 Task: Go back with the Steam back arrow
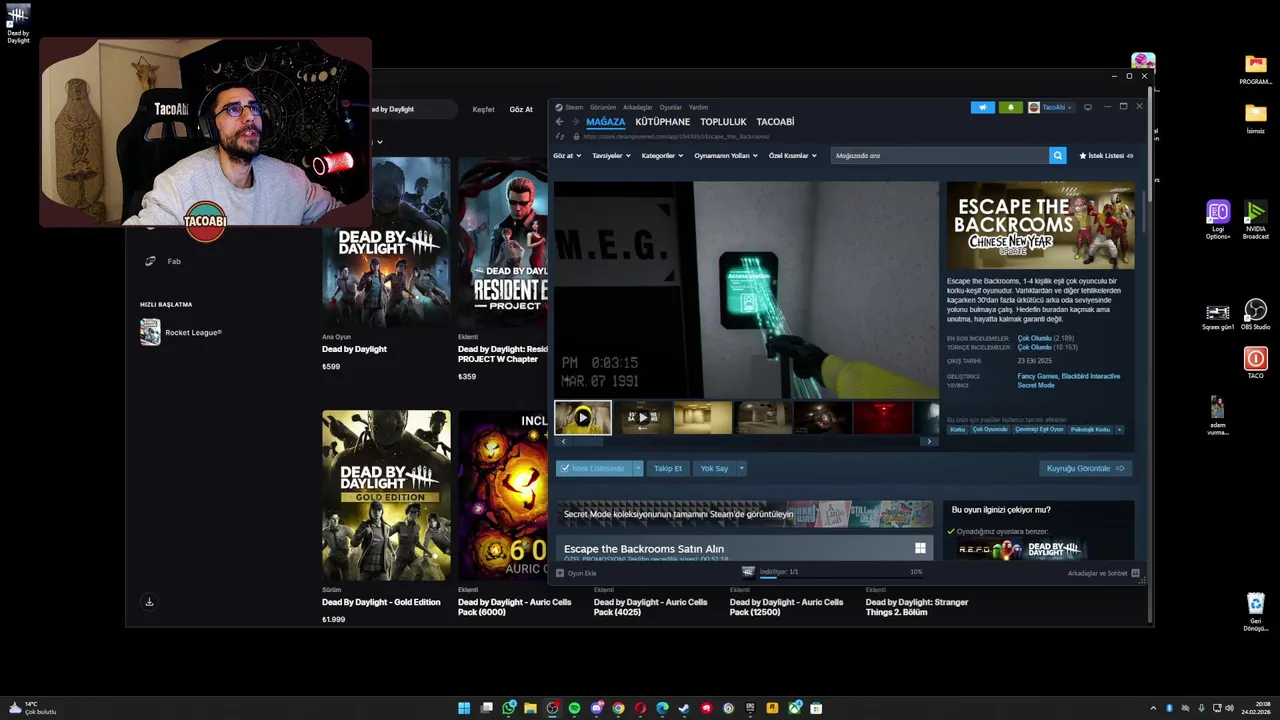[x=560, y=122]
